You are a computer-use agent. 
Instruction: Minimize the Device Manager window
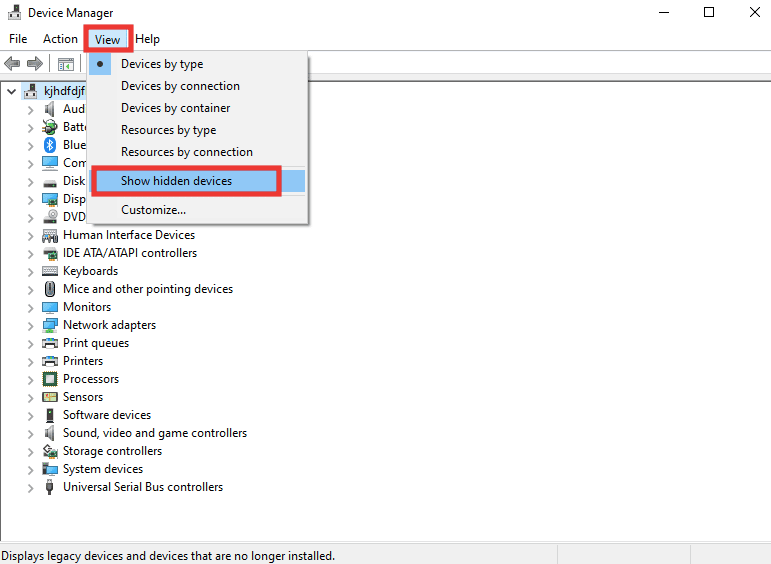664,12
